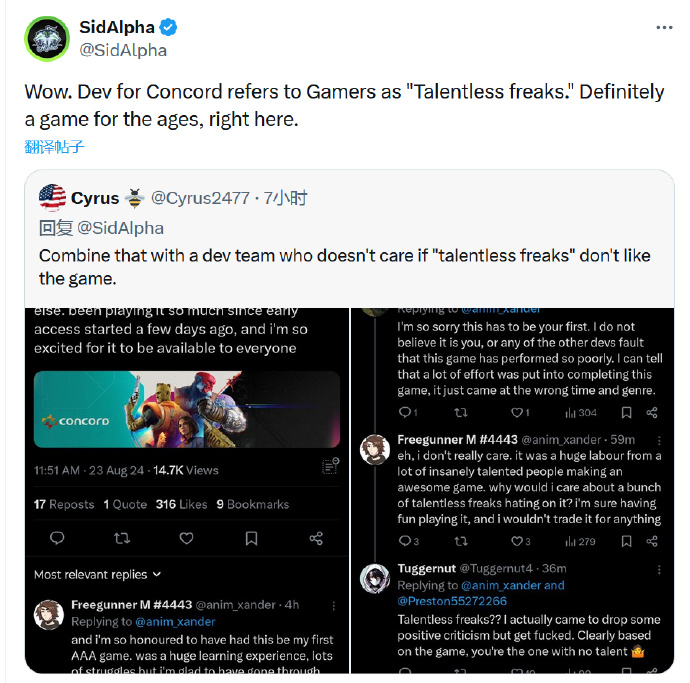Expand the 'Most relevant replies' sort dropdown
This screenshot has width=690, height=683.
tap(98, 574)
